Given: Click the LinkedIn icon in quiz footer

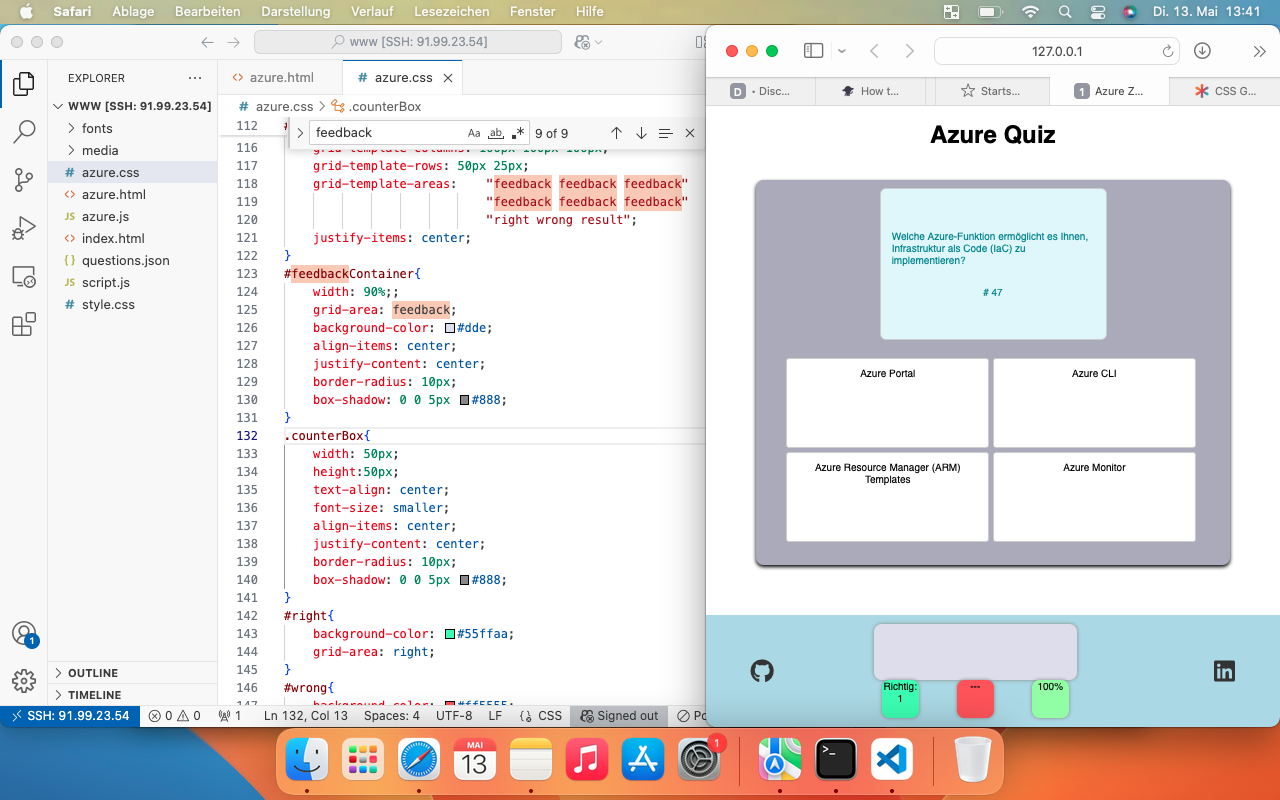Looking at the screenshot, I should (1224, 671).
